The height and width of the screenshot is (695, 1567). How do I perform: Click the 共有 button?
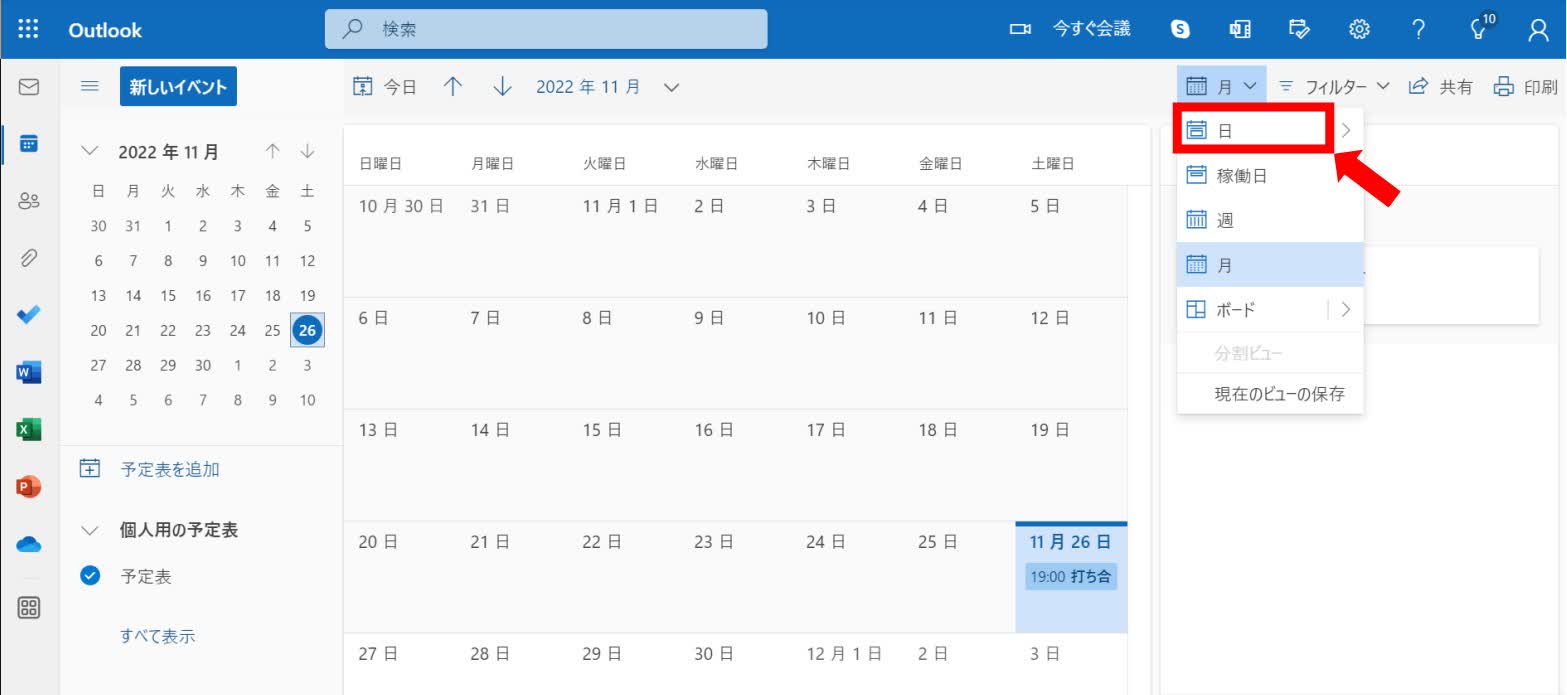1440,87
